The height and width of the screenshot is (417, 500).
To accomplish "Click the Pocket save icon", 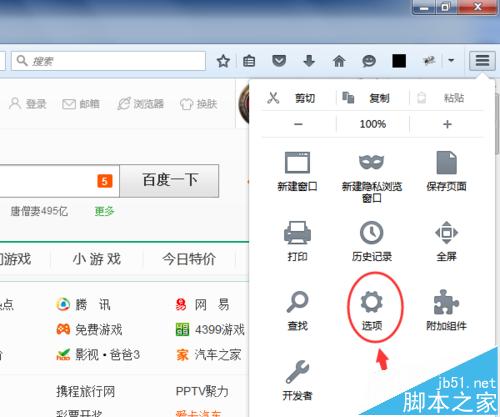I will tap(279, 61).
